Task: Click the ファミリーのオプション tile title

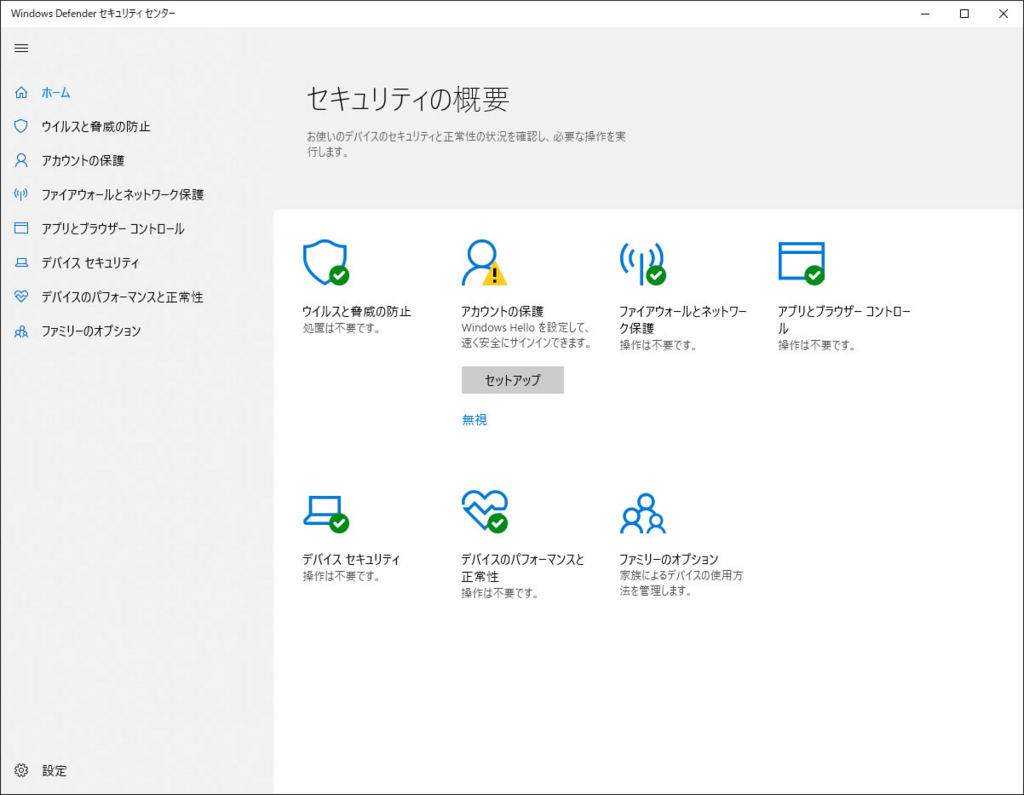Action: click(669, 559)
